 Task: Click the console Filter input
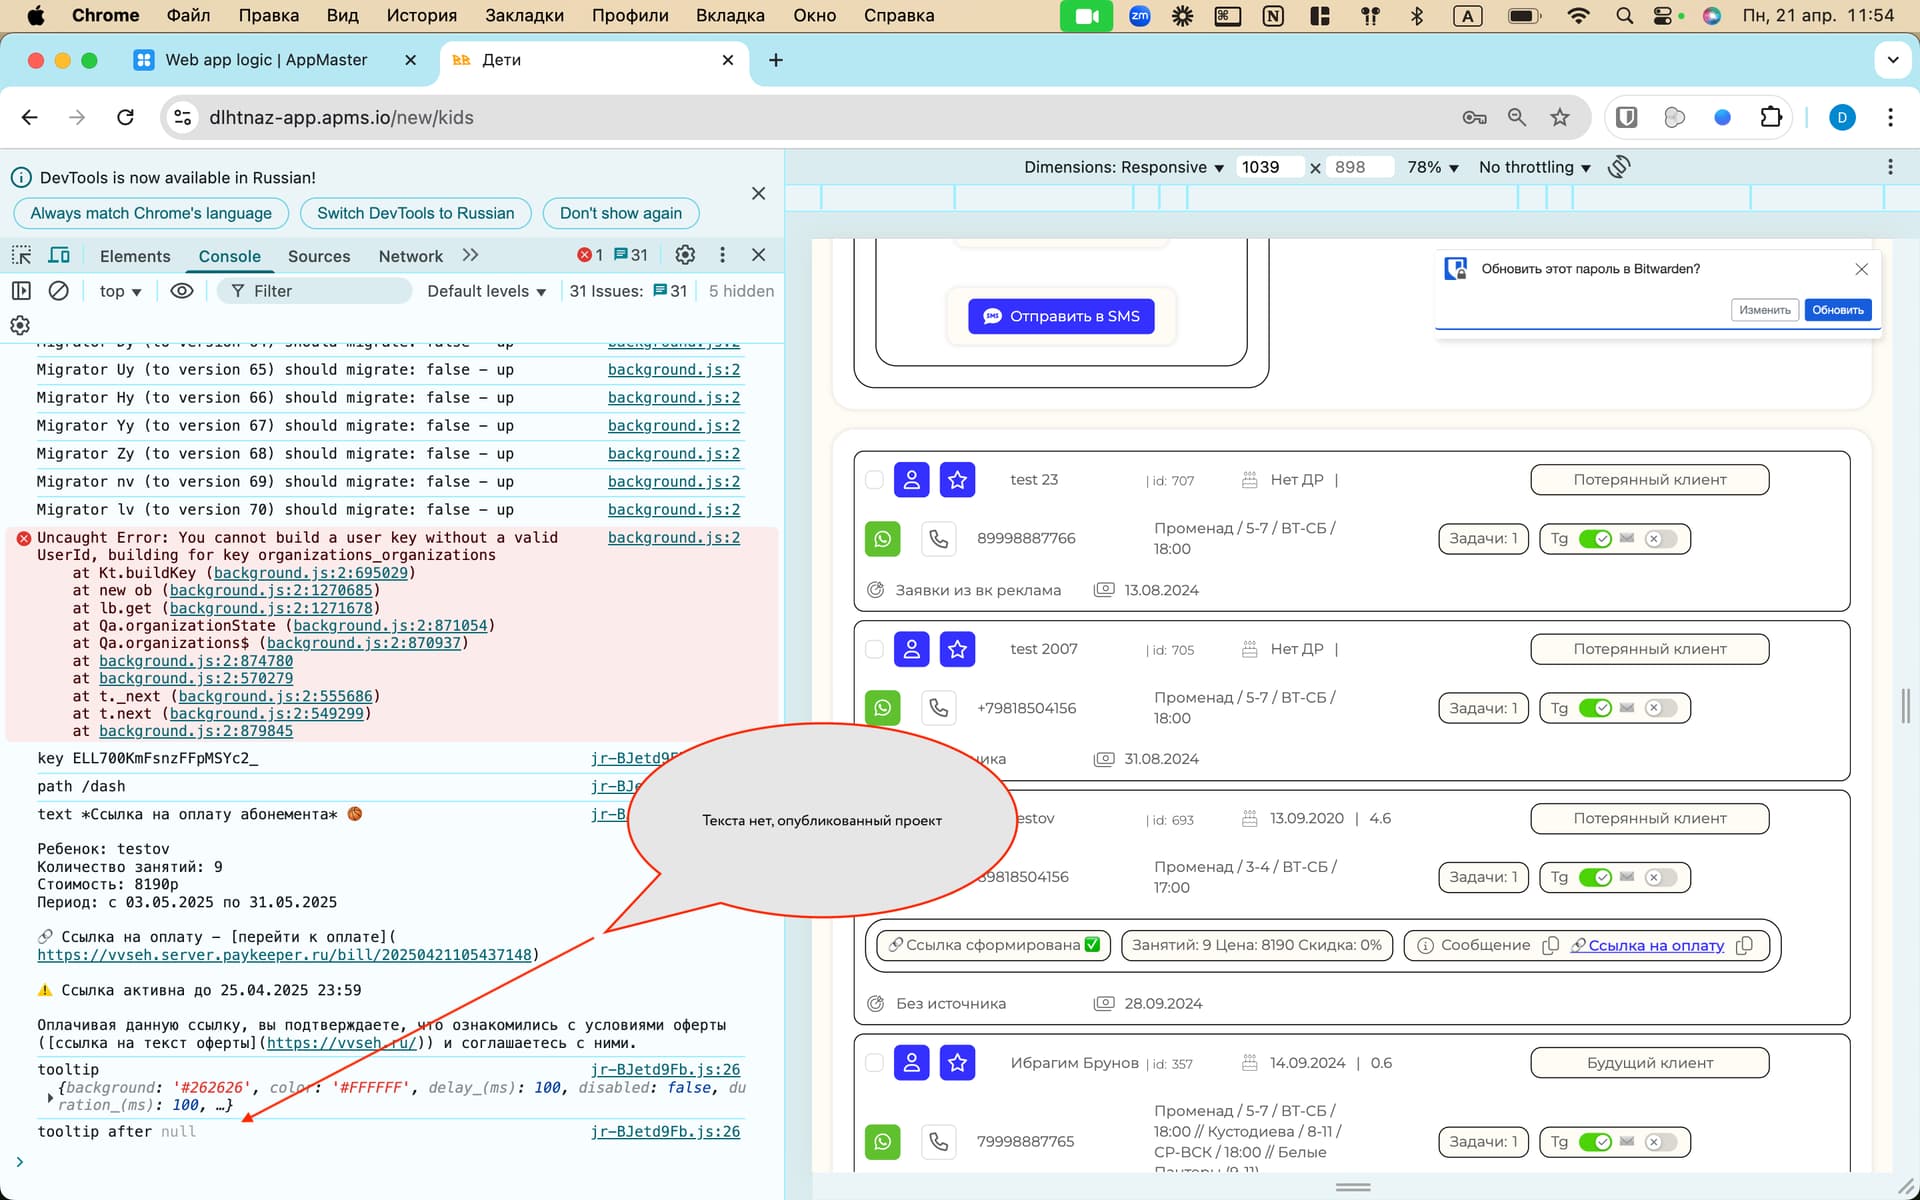(315, 291)
